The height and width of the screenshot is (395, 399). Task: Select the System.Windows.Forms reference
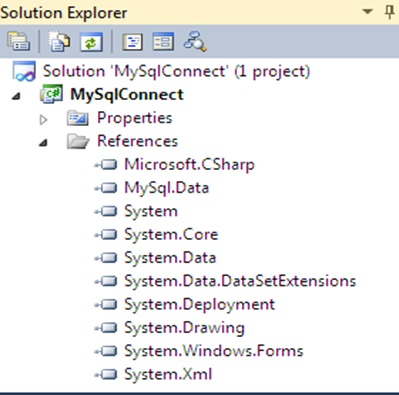tap(214, 351)
